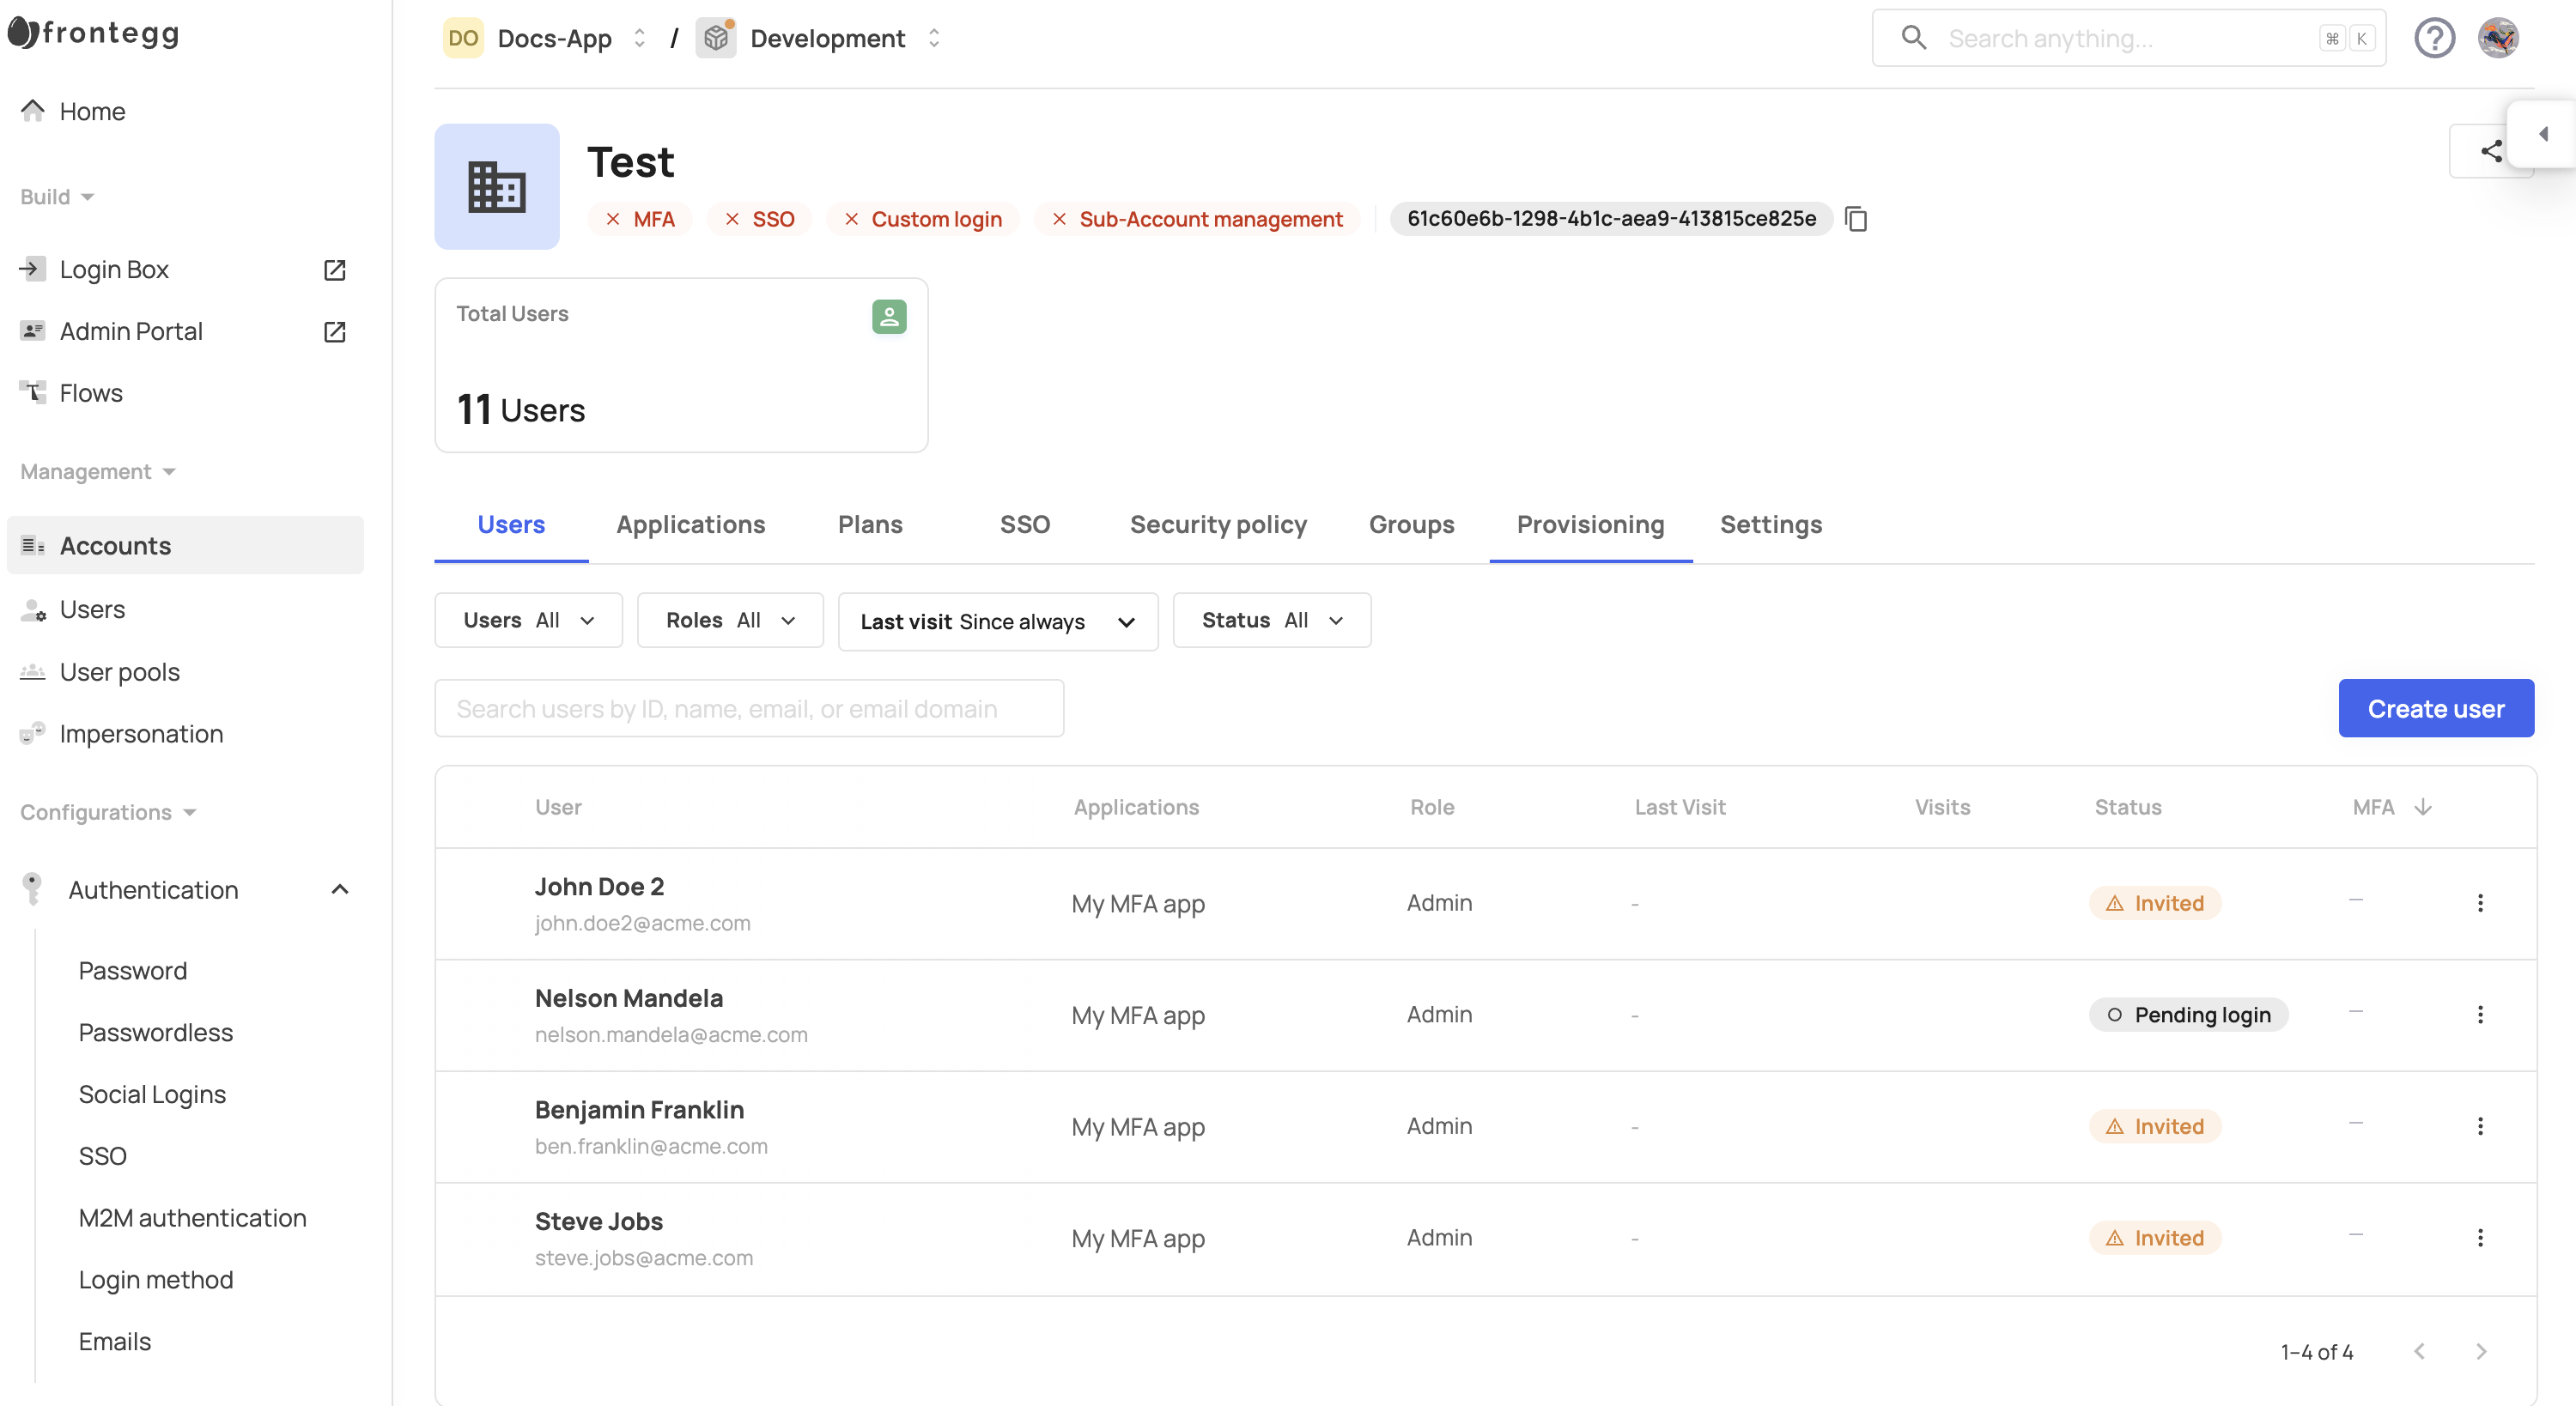Open the Status filter dropdown
This screenshot has width=2576, height=1406.
point(1271,621)
